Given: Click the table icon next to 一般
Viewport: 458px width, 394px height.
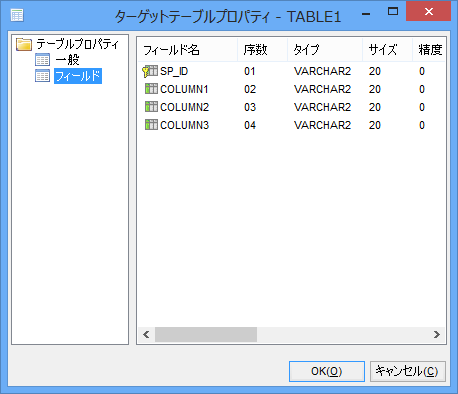Looking at the screenshot, I should tap(42, 60).
